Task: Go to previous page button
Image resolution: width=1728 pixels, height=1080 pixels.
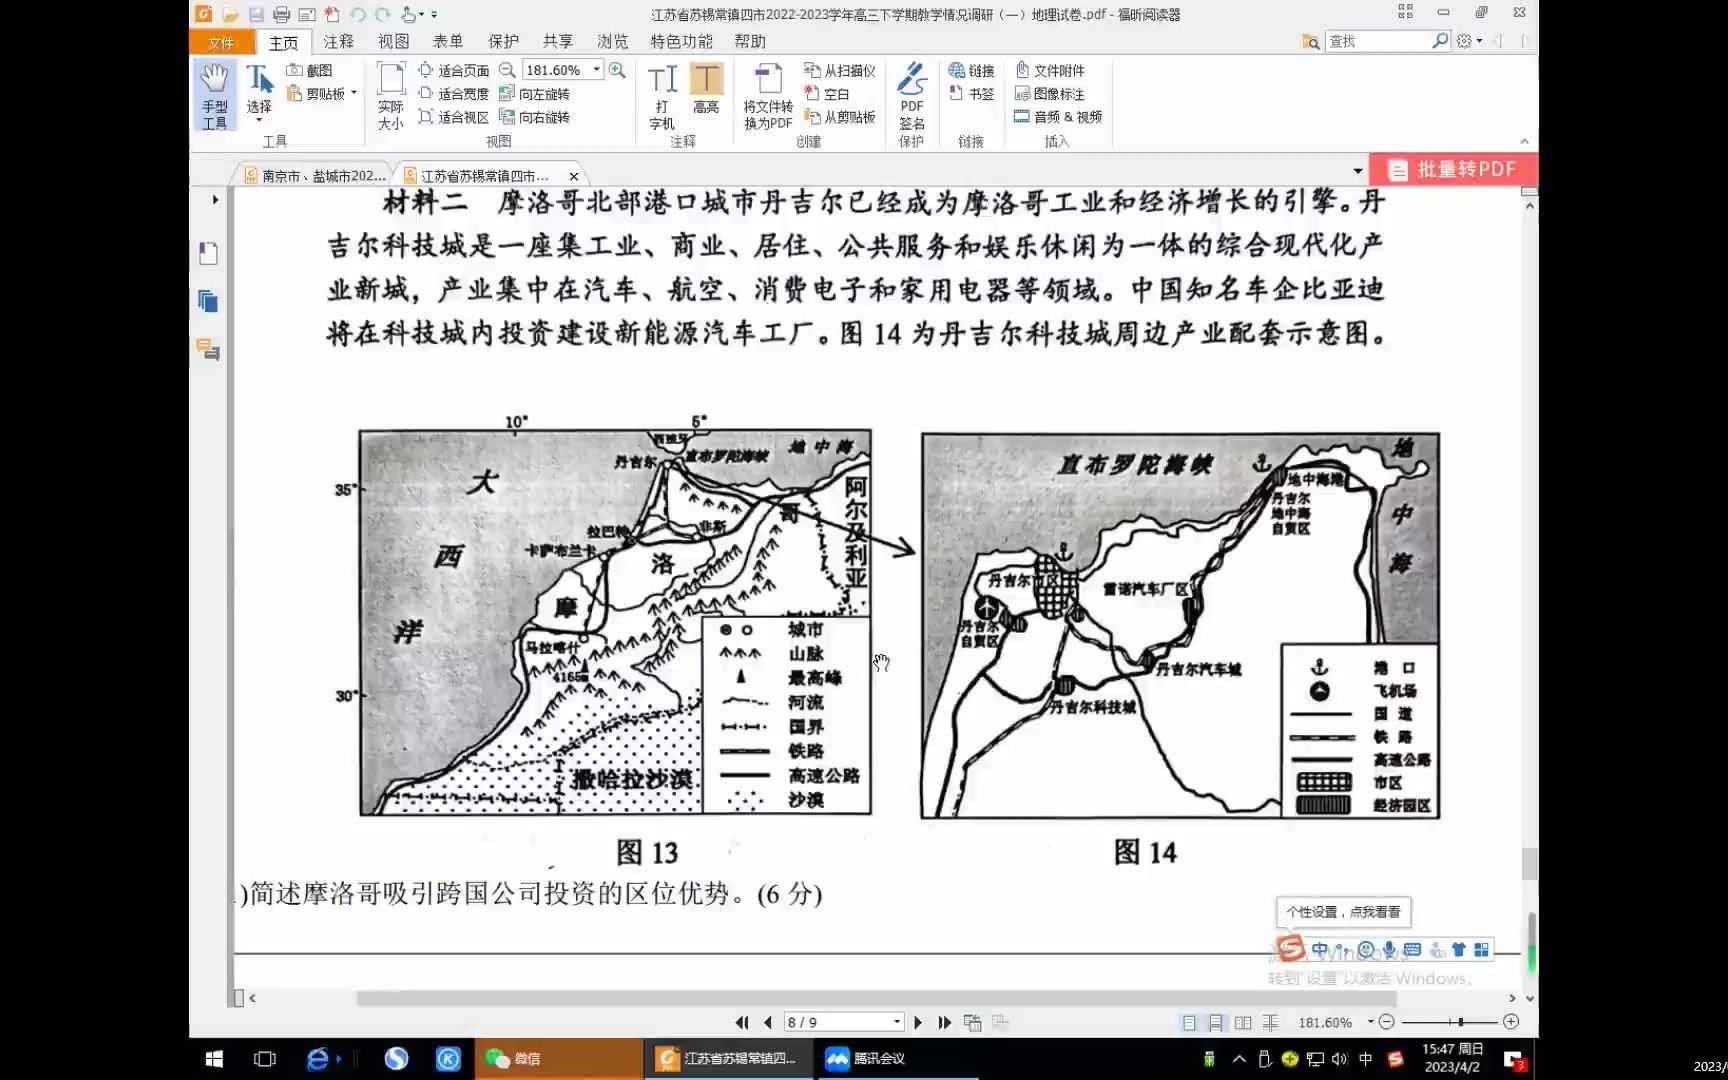Action: click(767, 1022)
